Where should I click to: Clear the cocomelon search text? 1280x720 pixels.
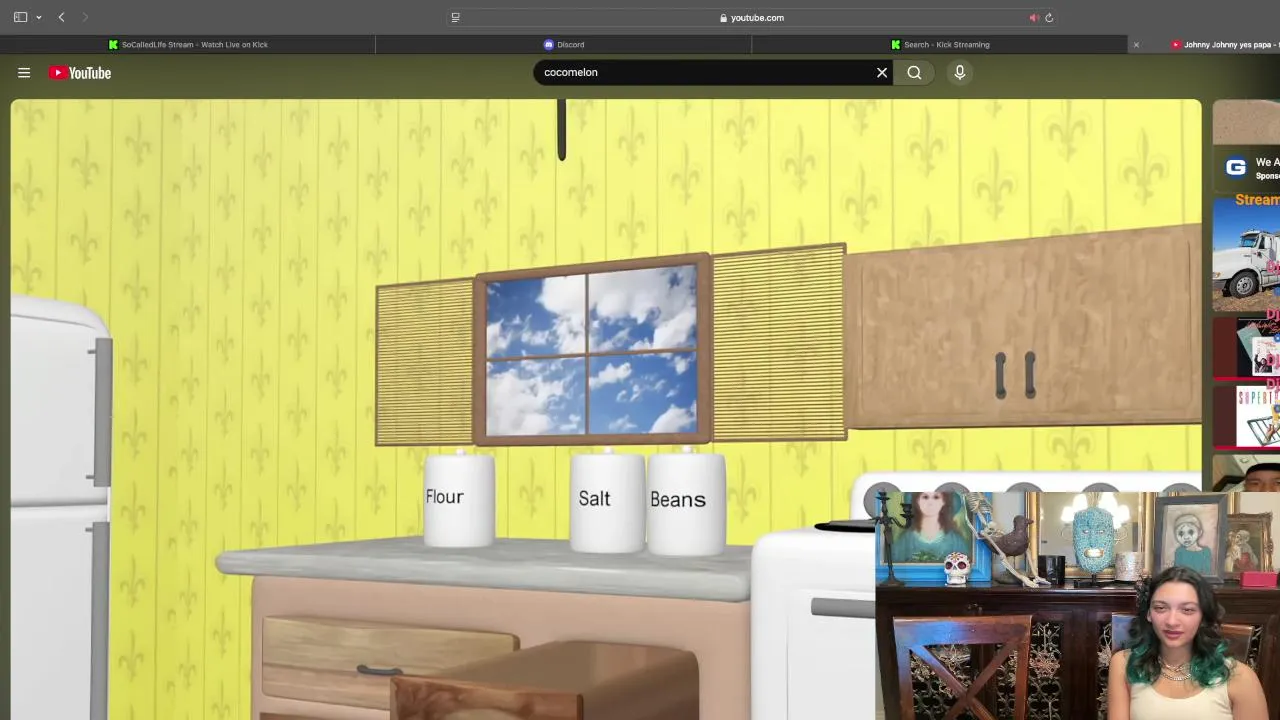[882, 72]
